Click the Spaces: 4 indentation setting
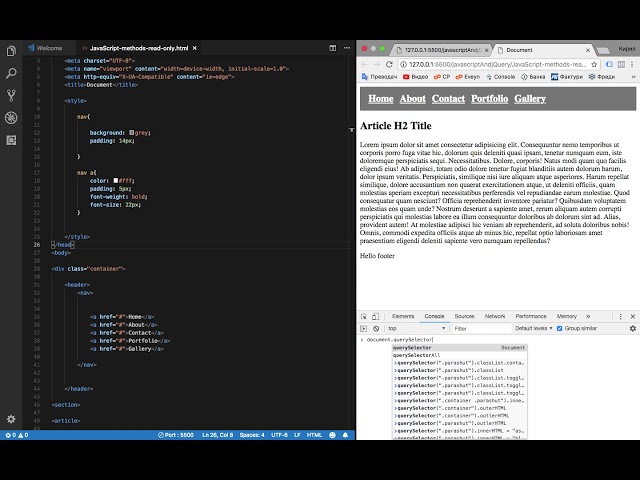Viewport: 640px width, 480px height. (x=252, y=435)
